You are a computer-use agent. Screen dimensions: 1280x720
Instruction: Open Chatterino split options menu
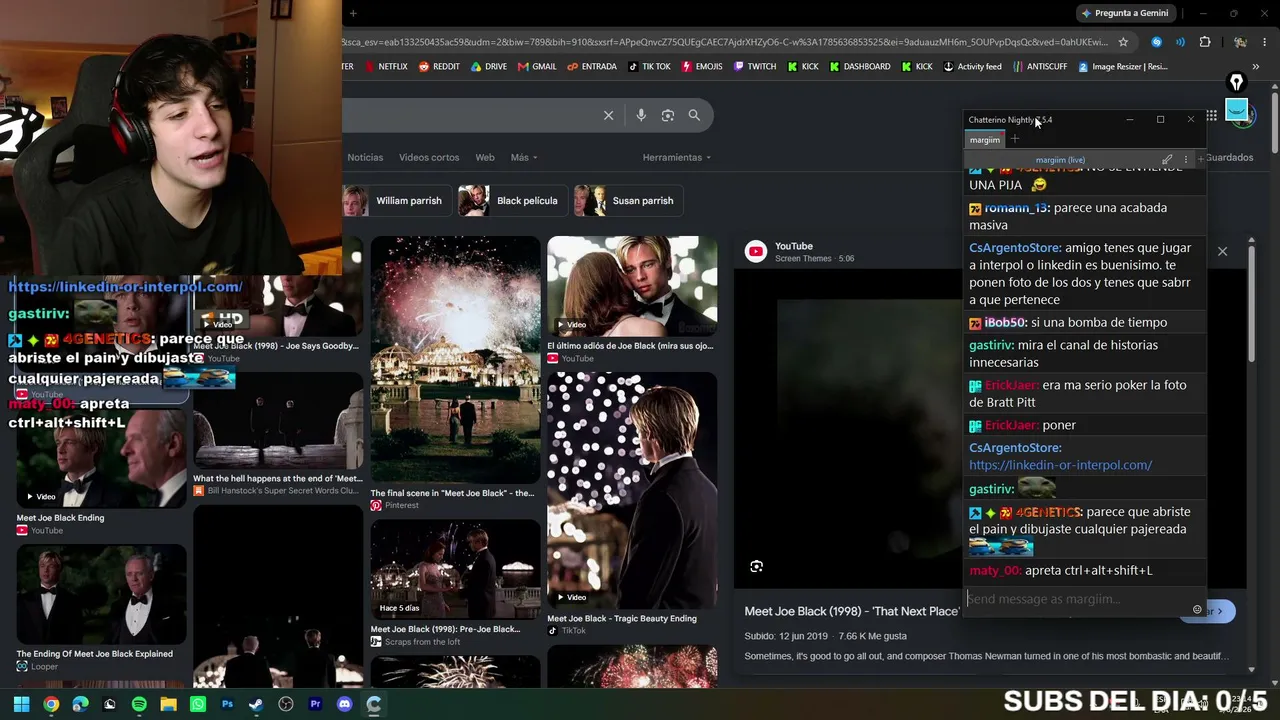click(x=1186, y=160)
